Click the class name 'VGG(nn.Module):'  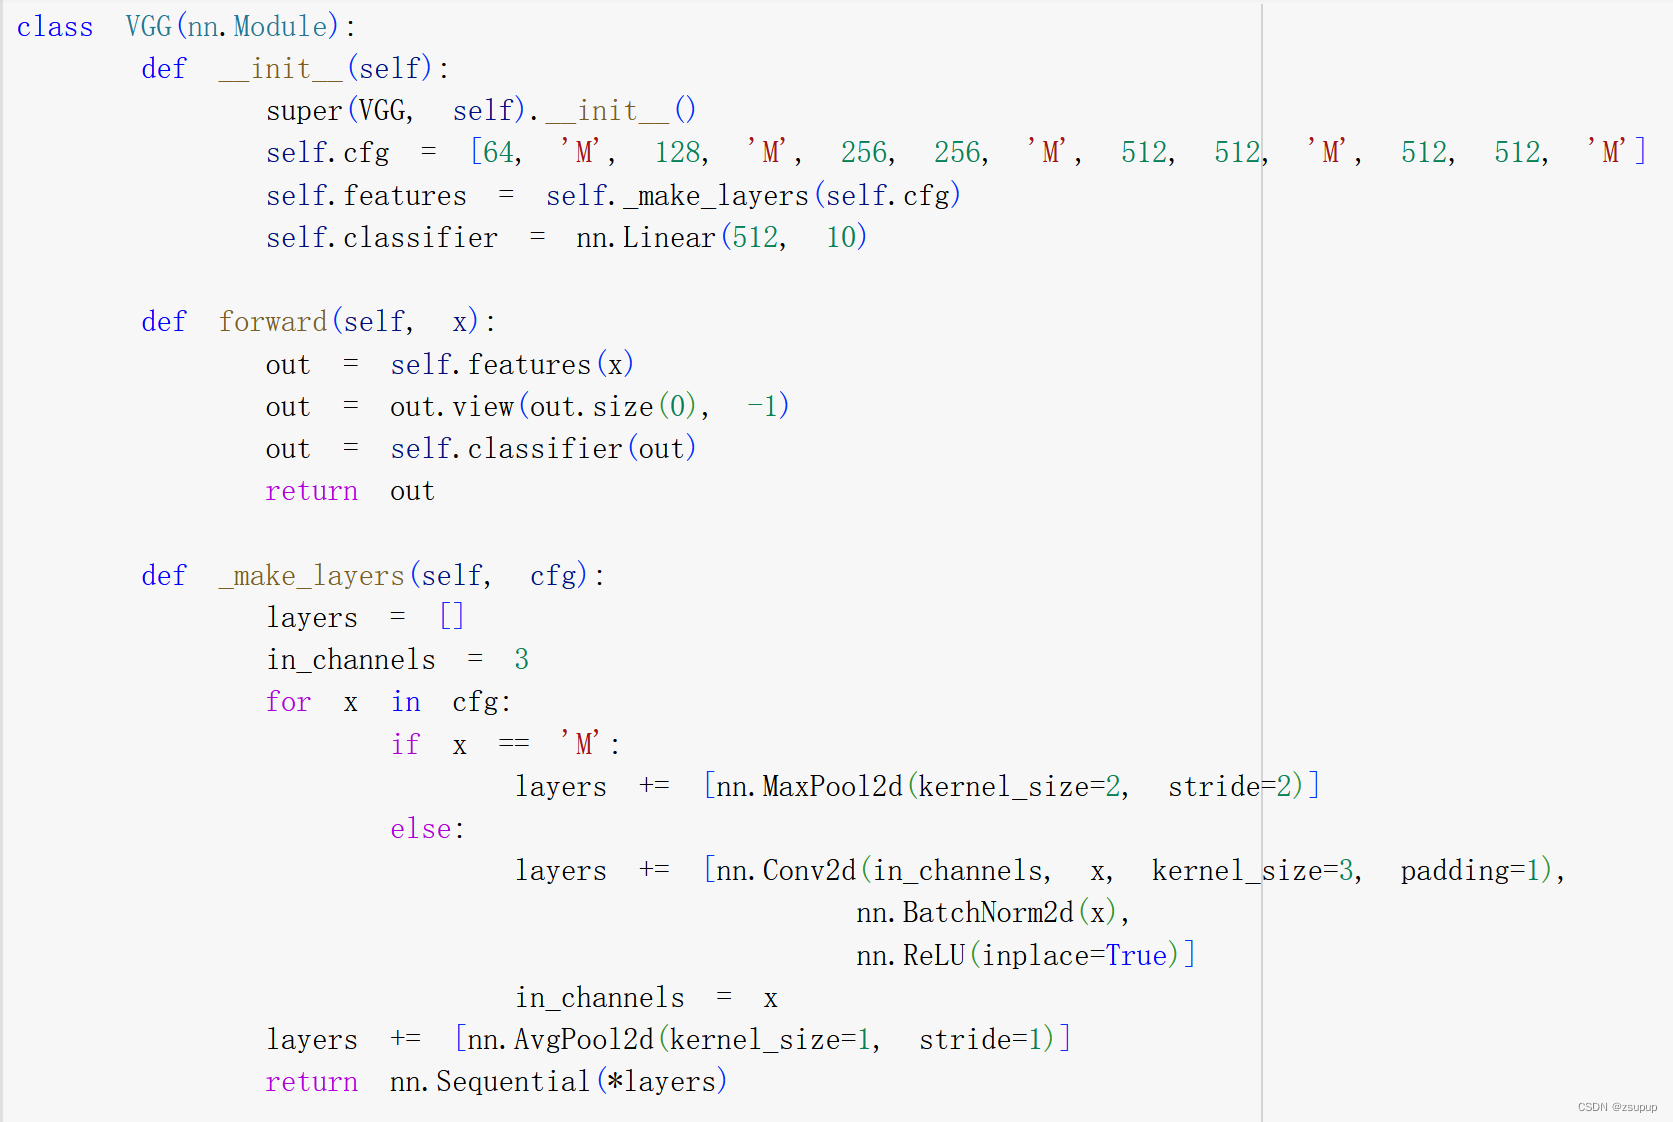[241, 27]
